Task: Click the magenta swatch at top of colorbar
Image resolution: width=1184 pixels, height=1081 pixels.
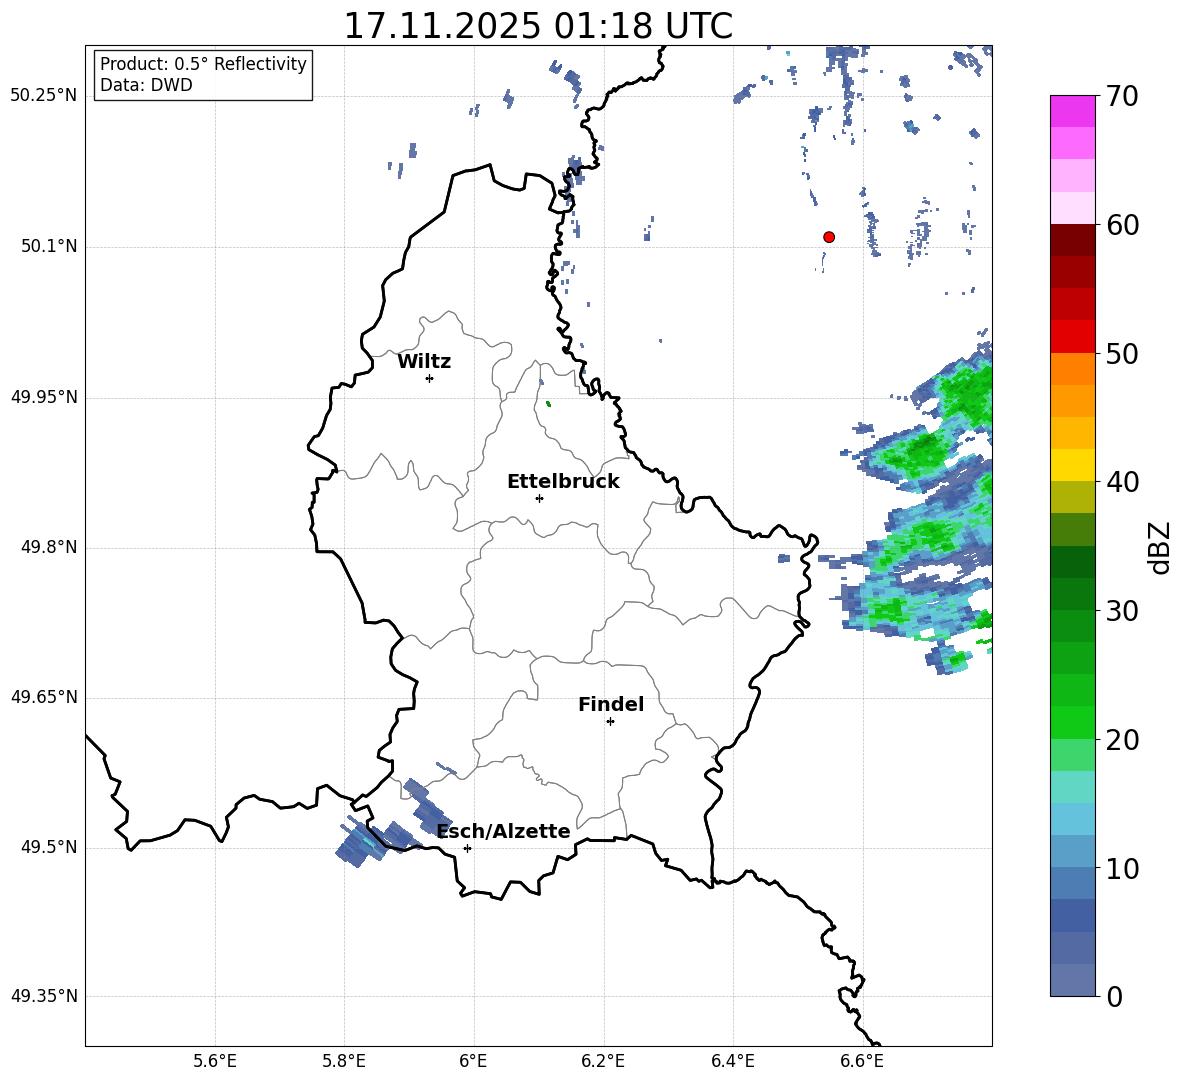Action: pyautogui.click(x=1072, y=111)
